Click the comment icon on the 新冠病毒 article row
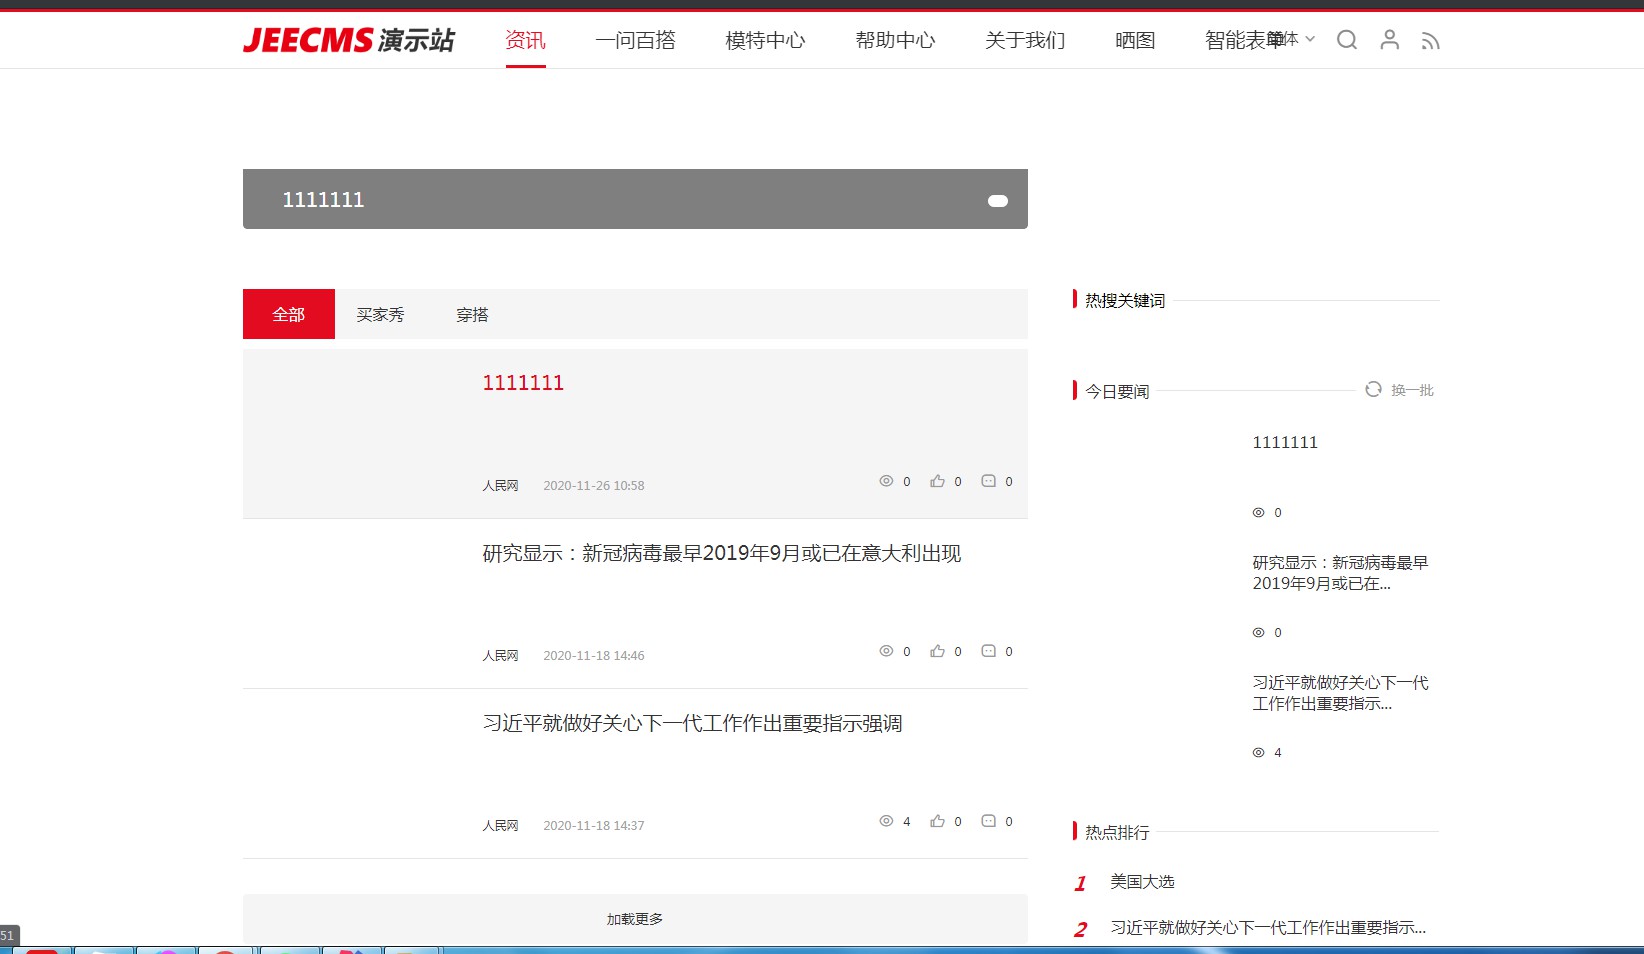The height and width of the screenshot is (954, 1644). tap(988, 651)
